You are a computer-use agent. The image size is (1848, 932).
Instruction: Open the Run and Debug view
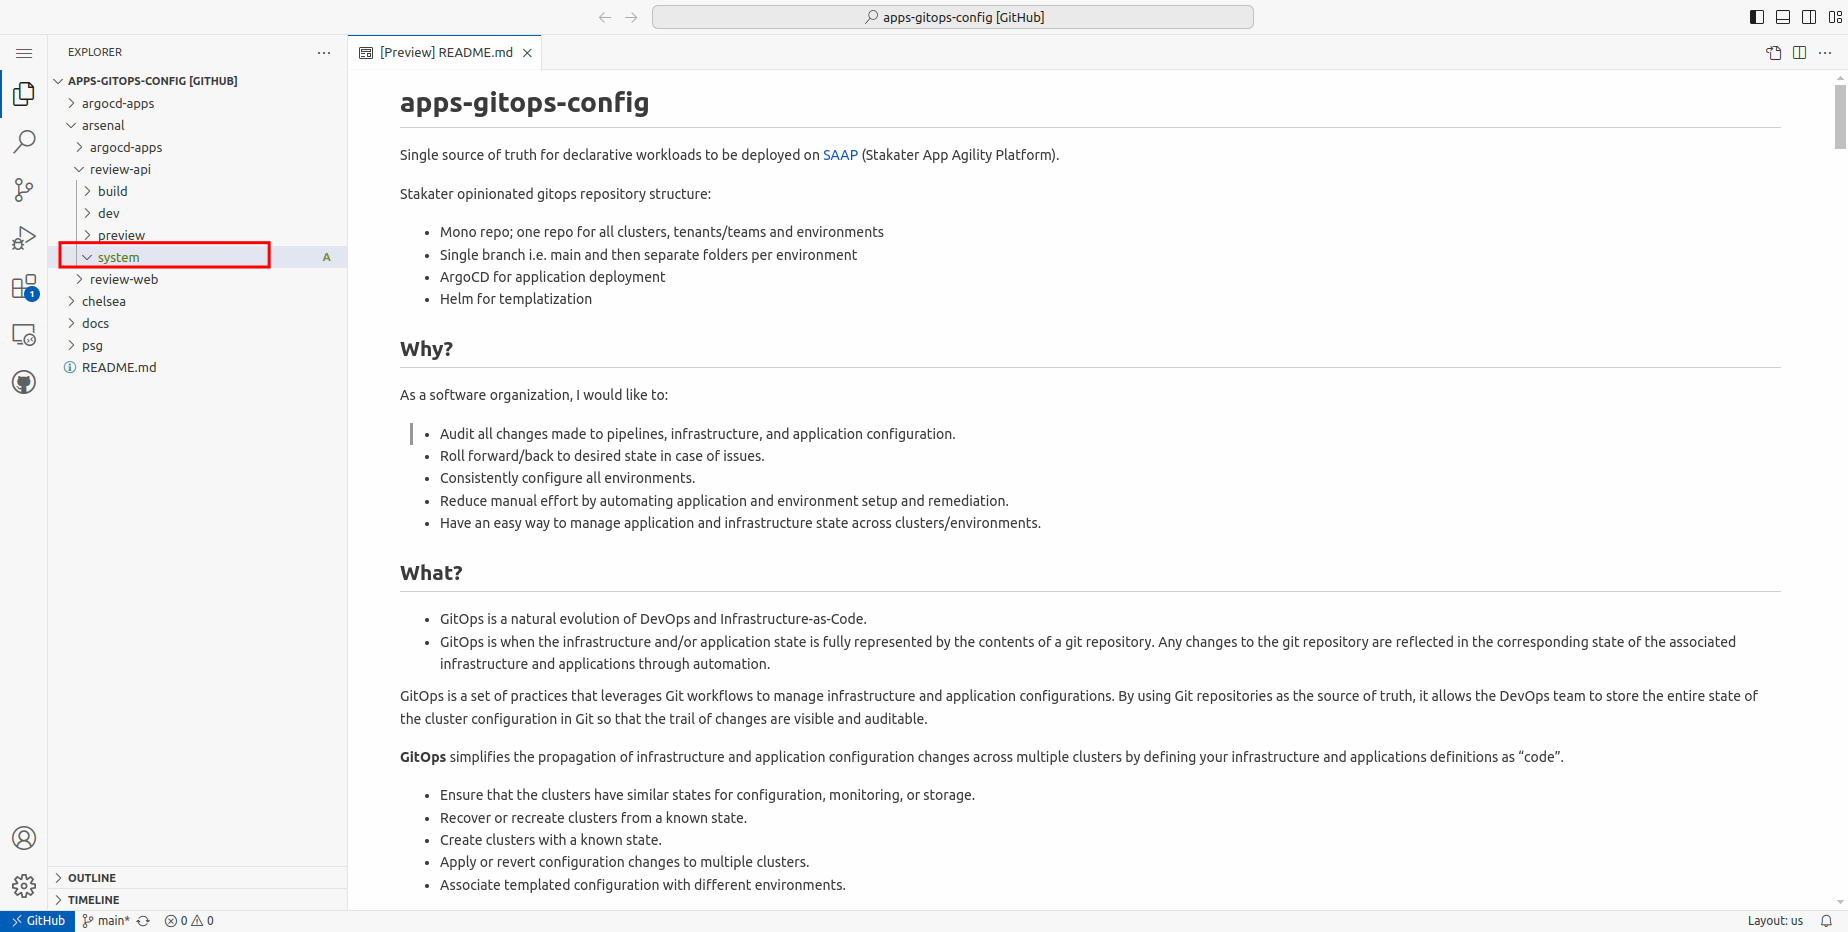click(24, 238)
